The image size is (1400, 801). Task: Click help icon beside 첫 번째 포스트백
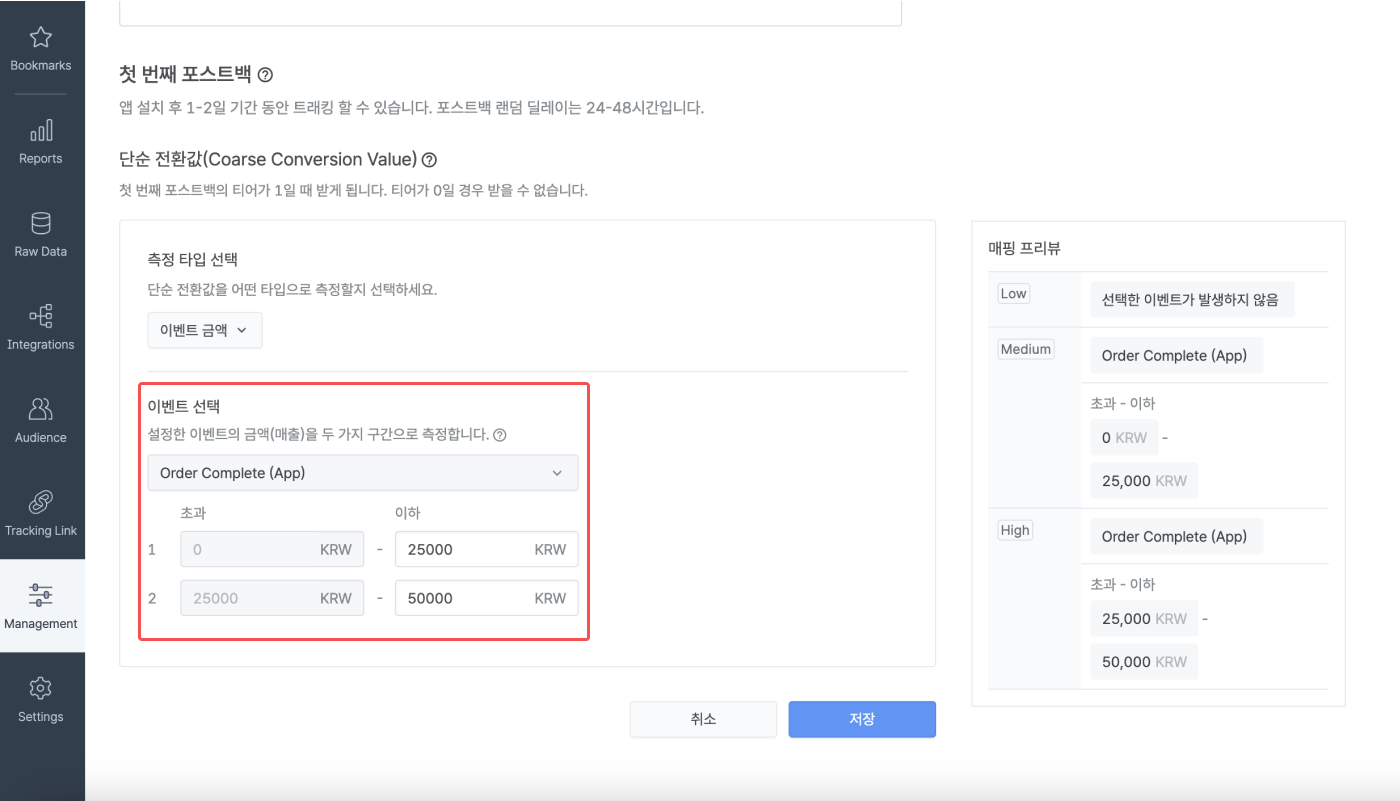(x=265, y=74)
